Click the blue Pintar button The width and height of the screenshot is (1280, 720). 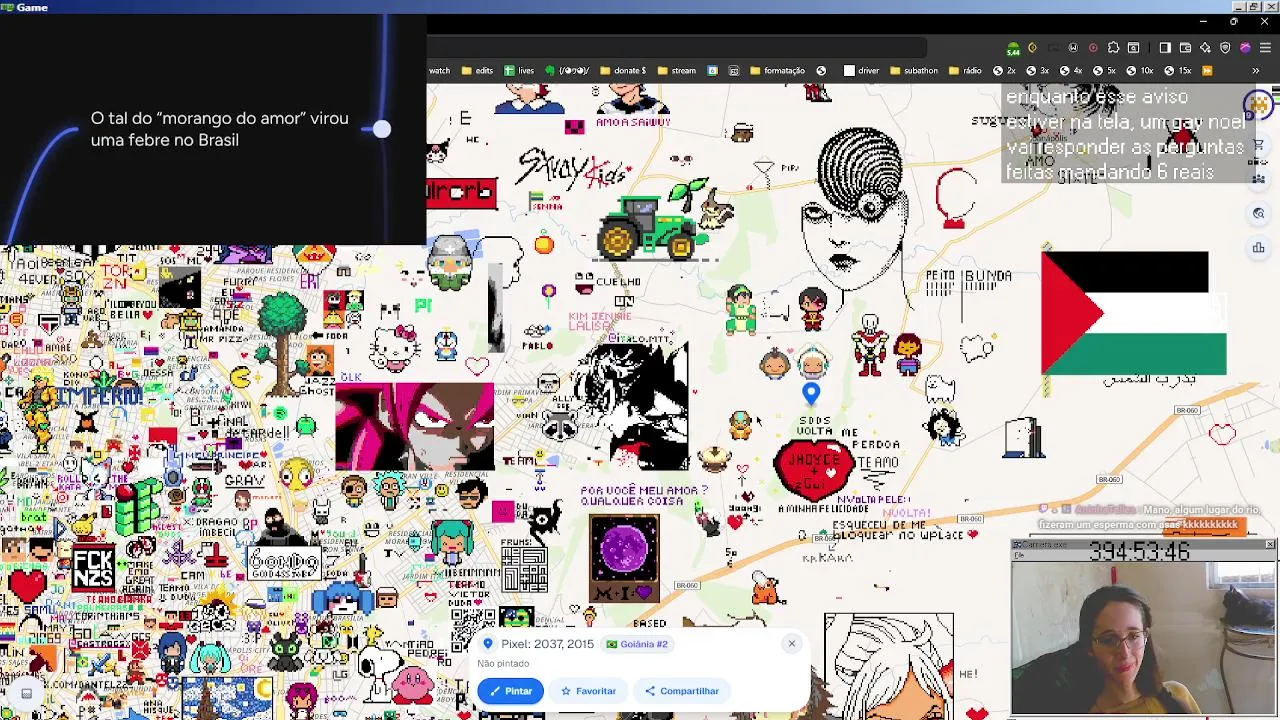tap(510, 691)
